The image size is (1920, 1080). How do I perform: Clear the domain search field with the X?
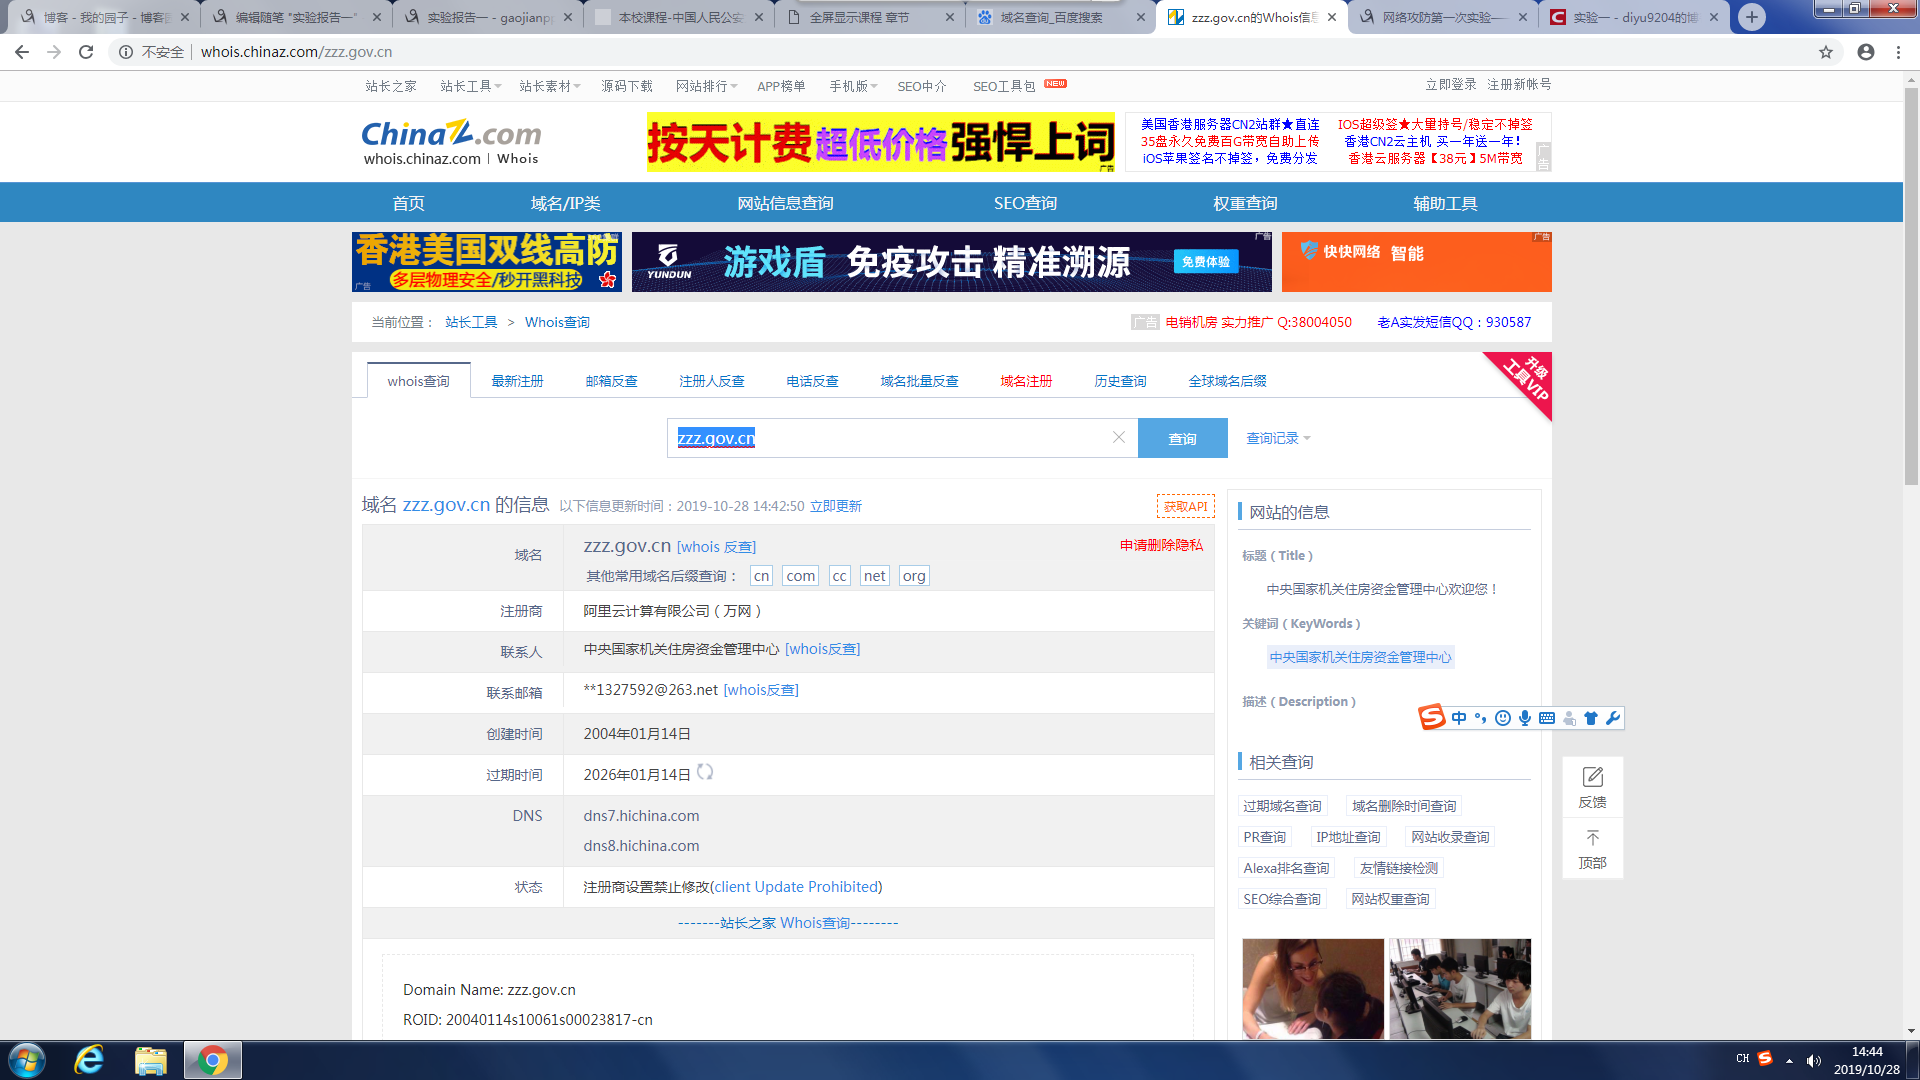(x=1119, y=437)
